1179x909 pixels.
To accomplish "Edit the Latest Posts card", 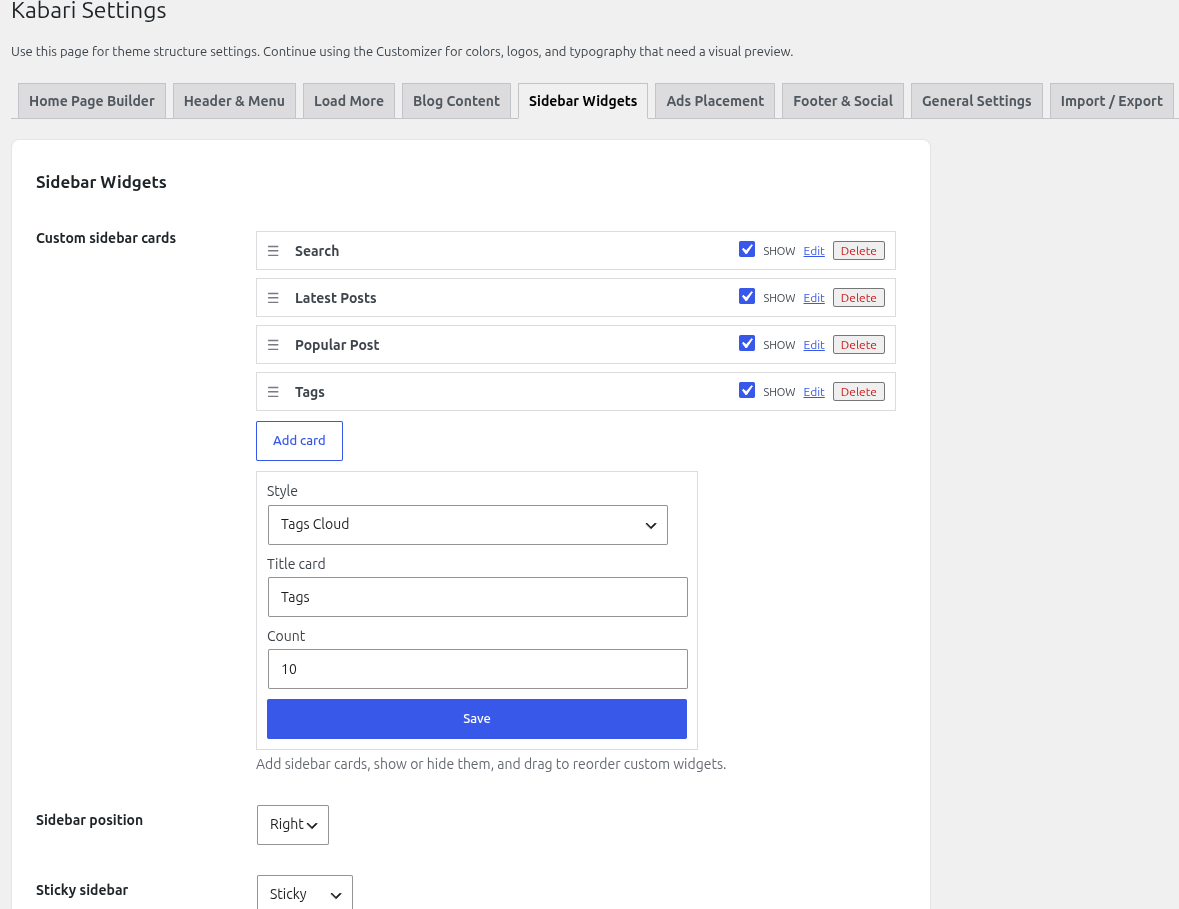I will (814, 298).
